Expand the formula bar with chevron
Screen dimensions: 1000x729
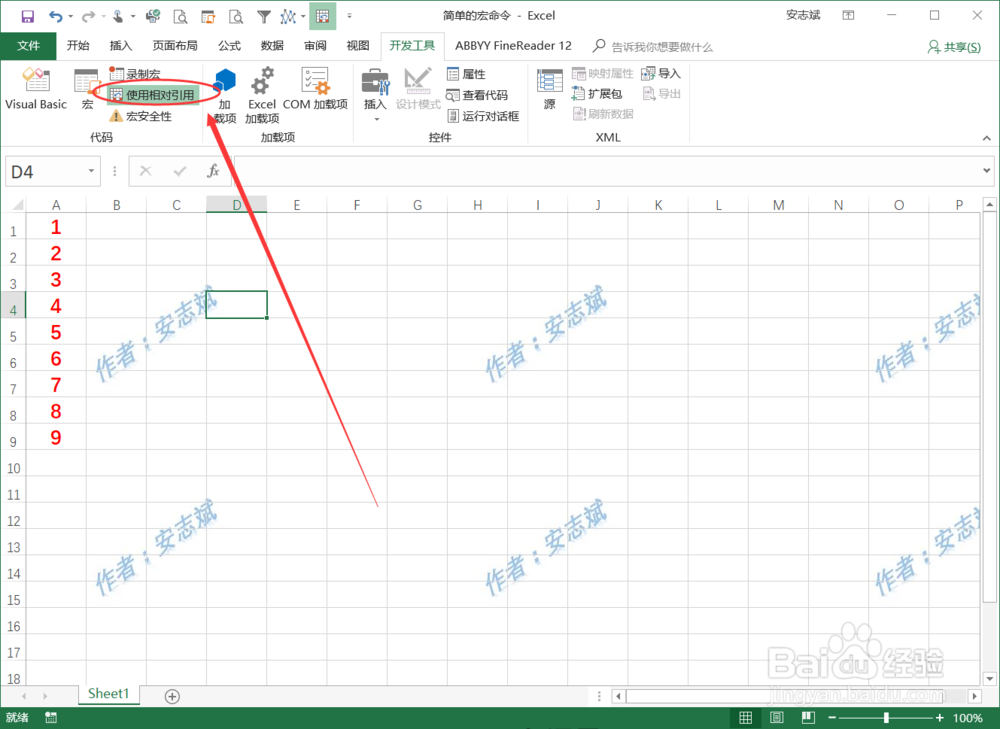pyautogui.click(x=987, y=171)
